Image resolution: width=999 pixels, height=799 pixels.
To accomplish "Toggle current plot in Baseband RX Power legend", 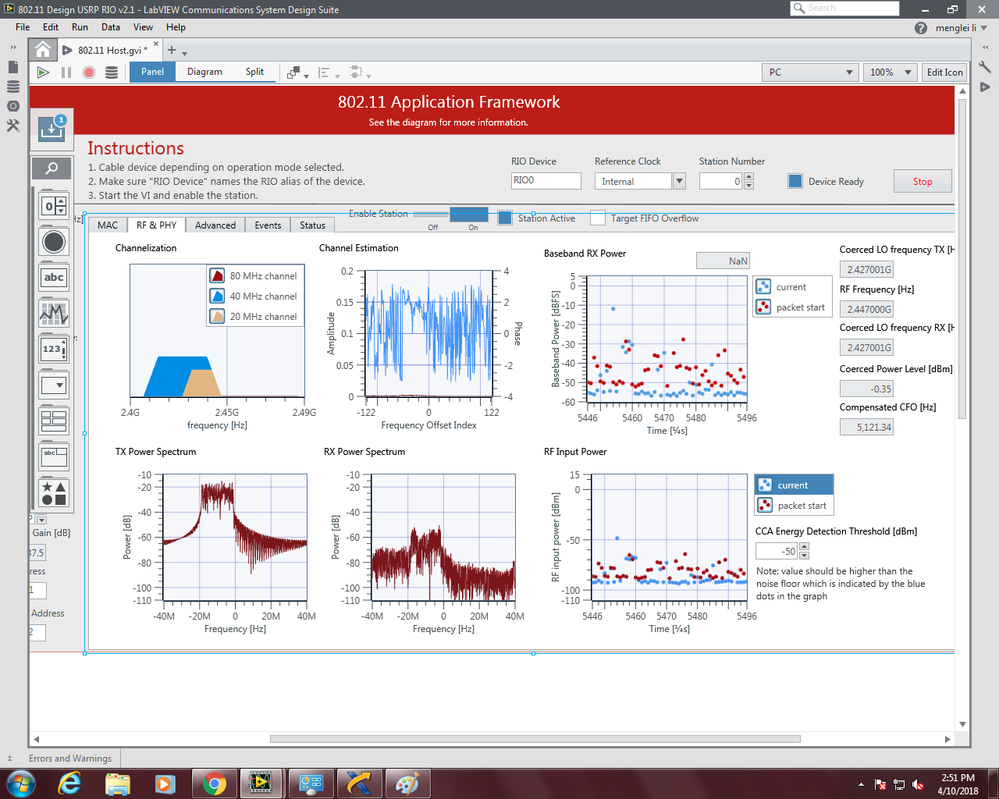I will 763,287.
